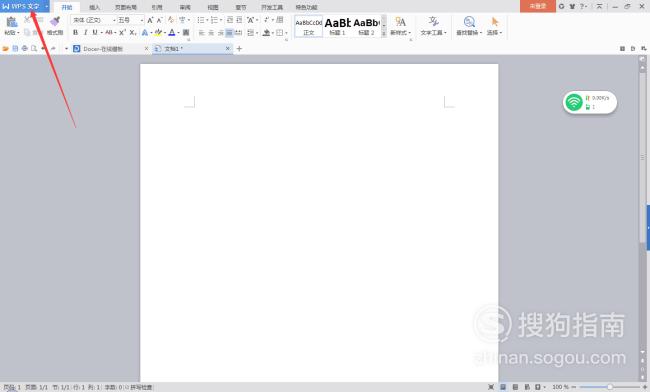This screenshot has width=650, height=392.
Task: Apply the 正文 style thumbnail
Action: [x=308, y=27]
